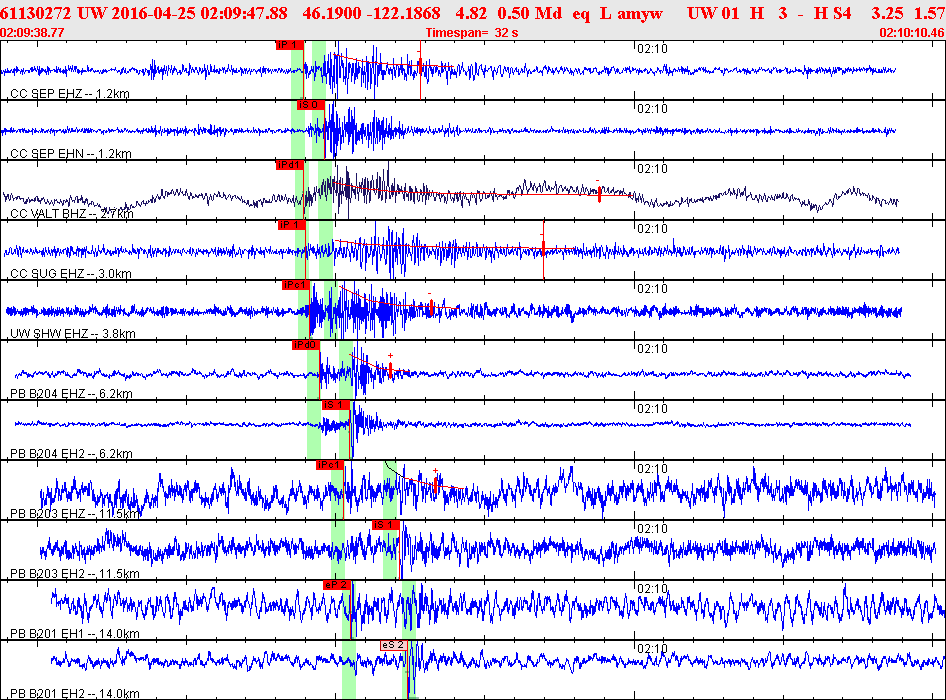Click the 02:10 time tick on UW SHW EHZ trace
This screenshot has height=700, width=946.
pos(652,289)
